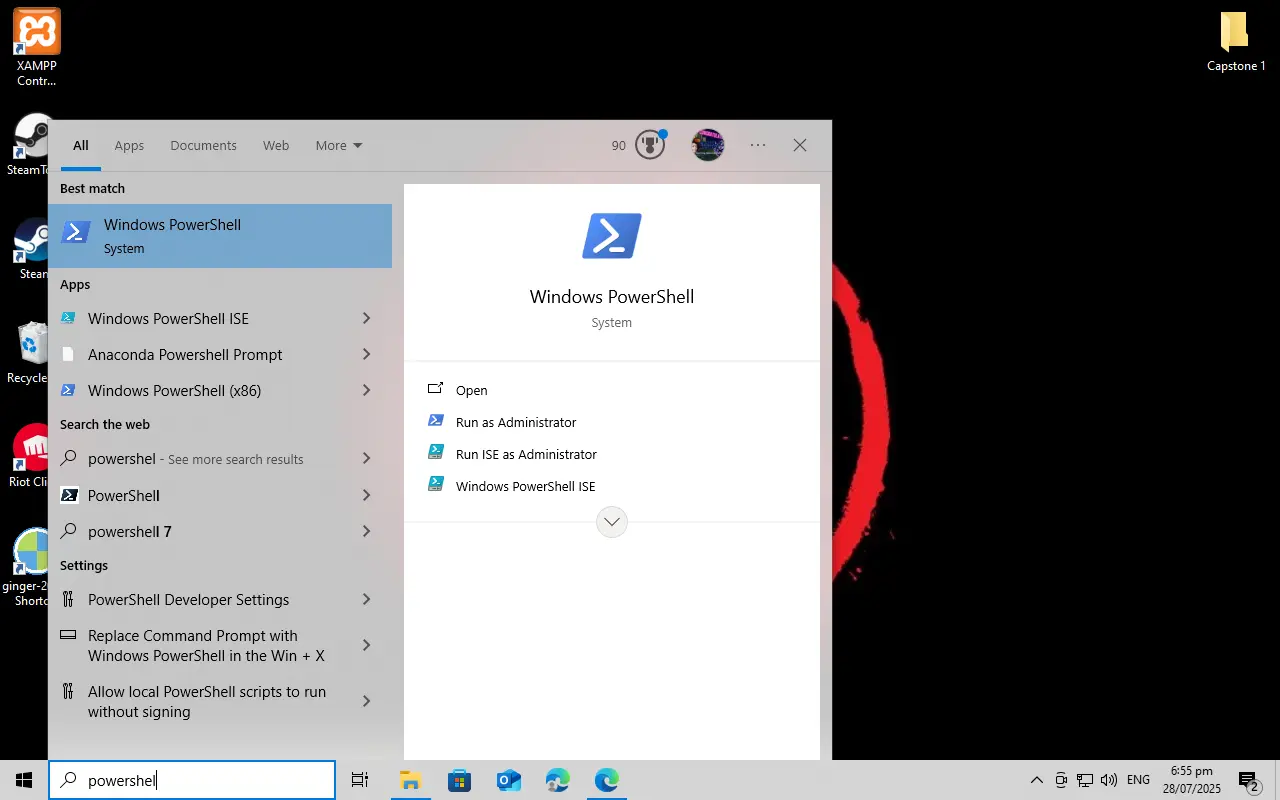Expand arrow for Windows PowerShell ISE
The height and width of the screenshot is (800, 1280).
(x=366, y=318)
